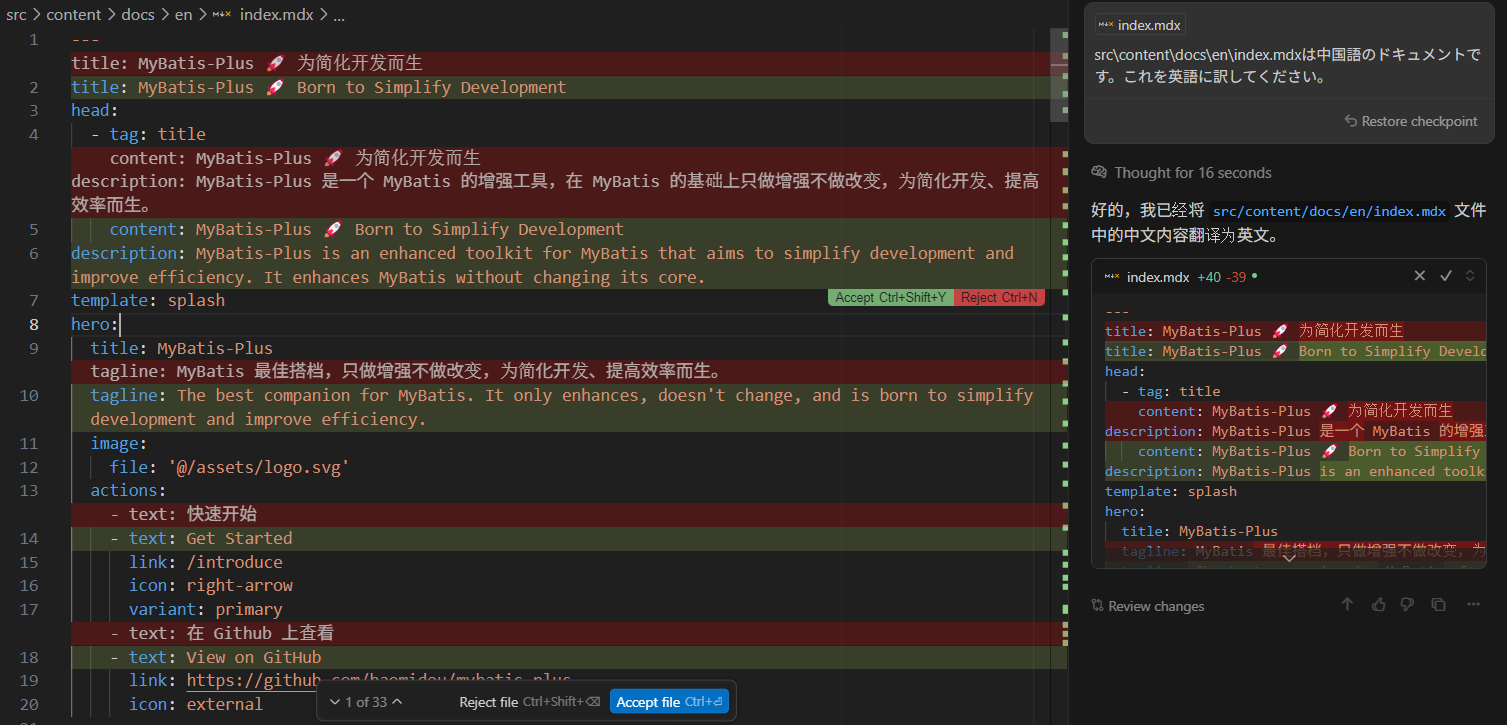The image size is (1507, 725).
Task: Reject the inline diff with Reject Ctrl+N
Action: (x=997, y=297)
